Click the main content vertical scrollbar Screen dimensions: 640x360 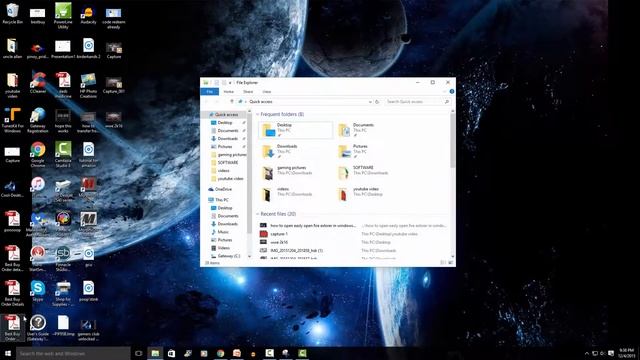[x=452, y=140]
